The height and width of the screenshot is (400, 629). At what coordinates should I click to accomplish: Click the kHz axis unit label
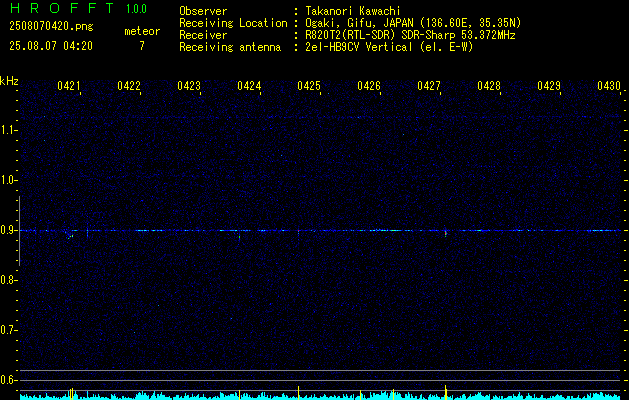pos(9,81)
